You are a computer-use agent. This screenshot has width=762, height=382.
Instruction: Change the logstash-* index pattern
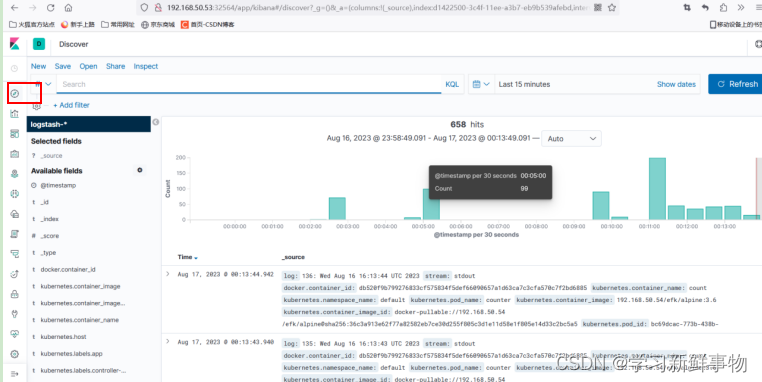[89, 124]
